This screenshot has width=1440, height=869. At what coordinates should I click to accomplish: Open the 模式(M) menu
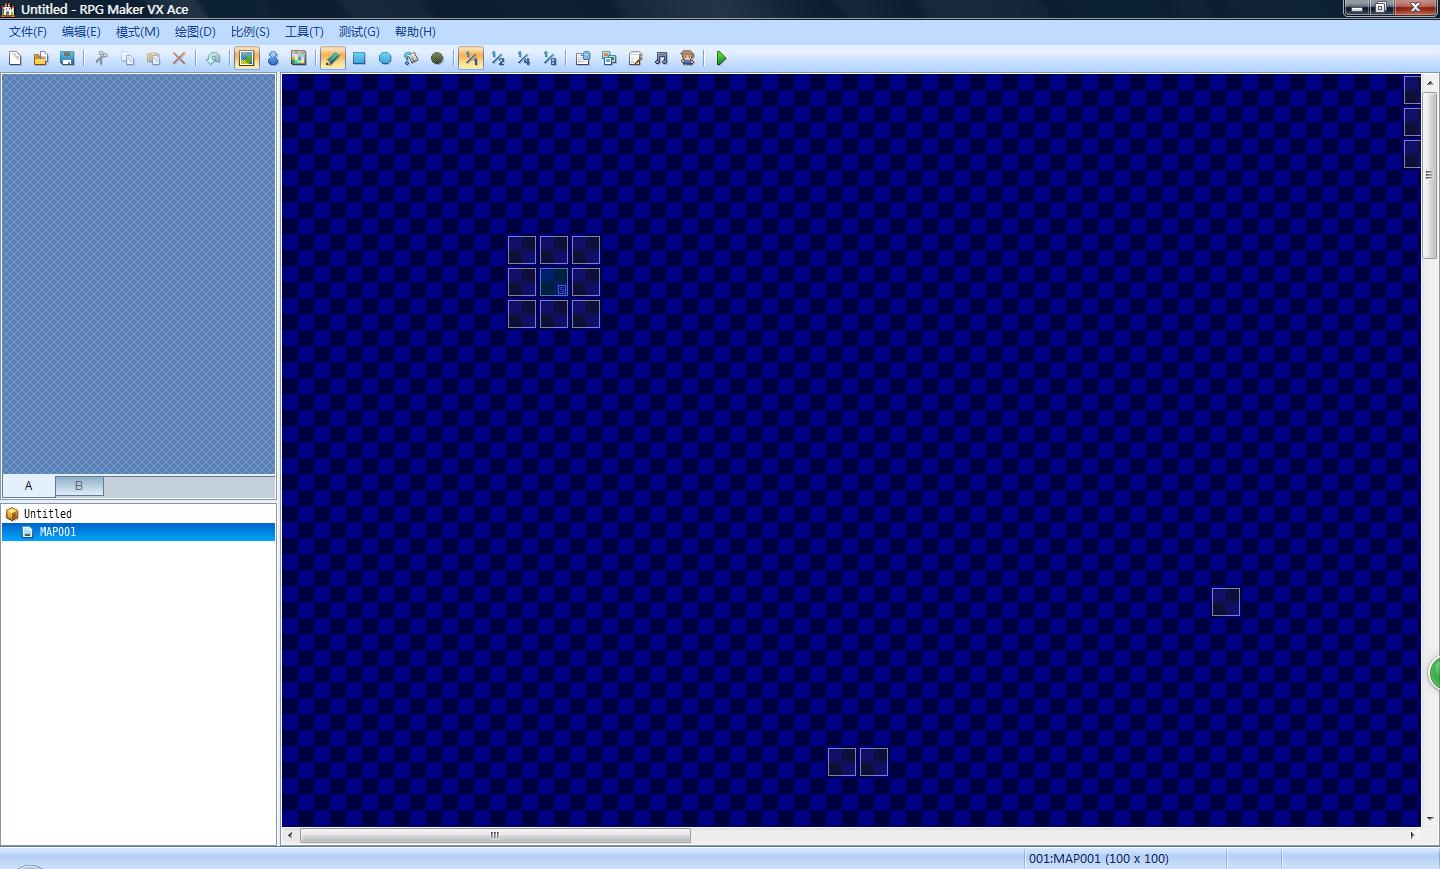pyautogui.click(x=138, y=32)
